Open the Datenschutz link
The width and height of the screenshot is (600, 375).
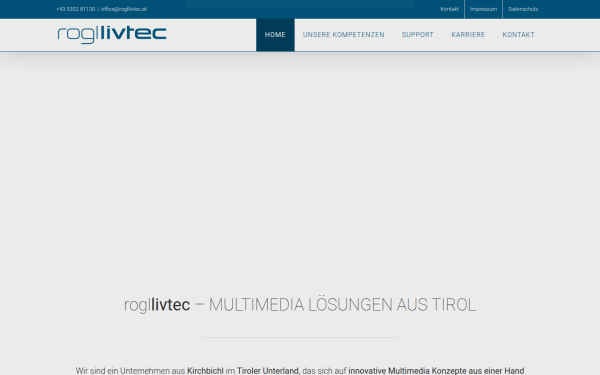coord(523,9)
